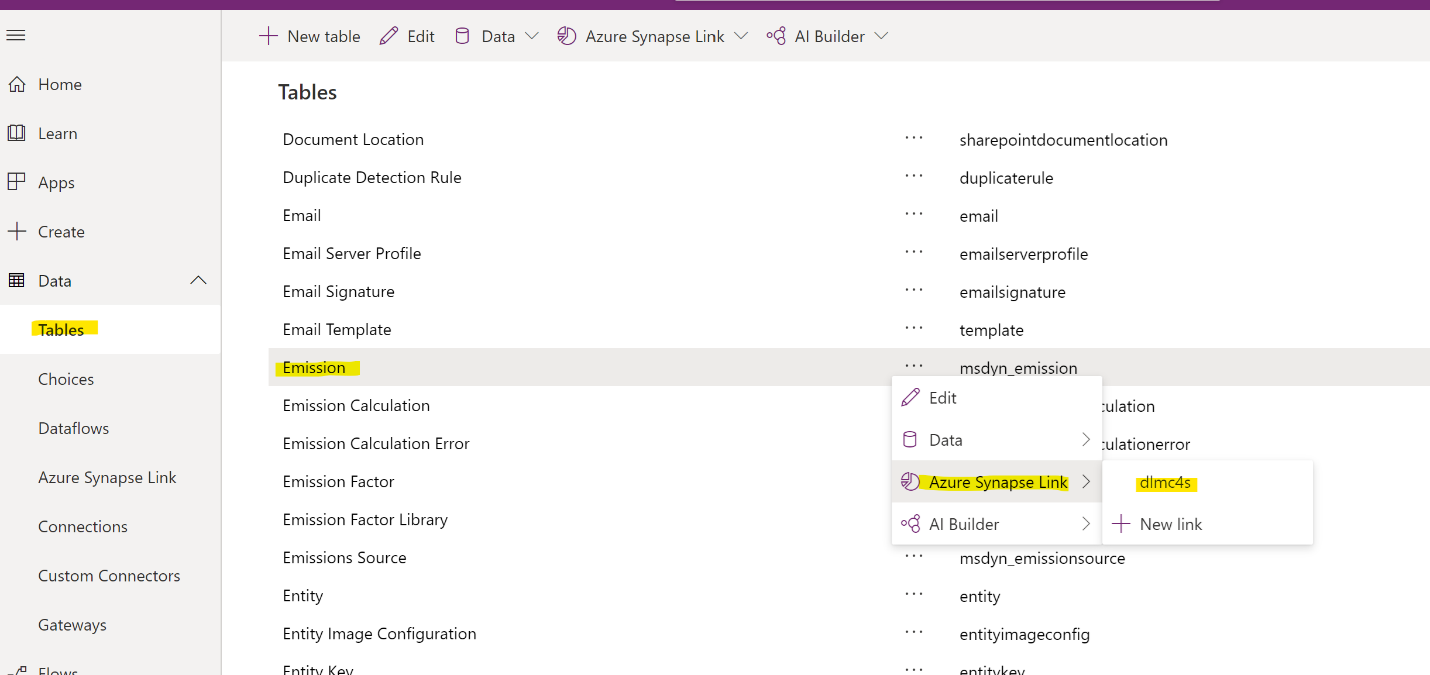Select New link in the submenu
Image resolution: width=1430 pixels, height=675 pixels.
[1207, 524]
